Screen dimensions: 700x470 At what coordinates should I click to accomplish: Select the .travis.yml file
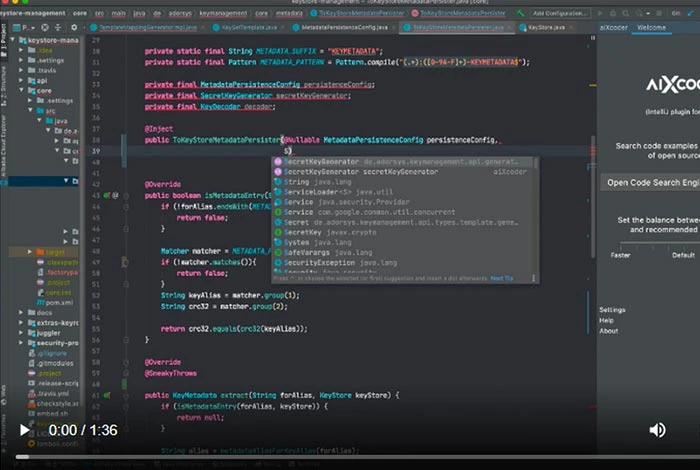click(x=49, y=394)
